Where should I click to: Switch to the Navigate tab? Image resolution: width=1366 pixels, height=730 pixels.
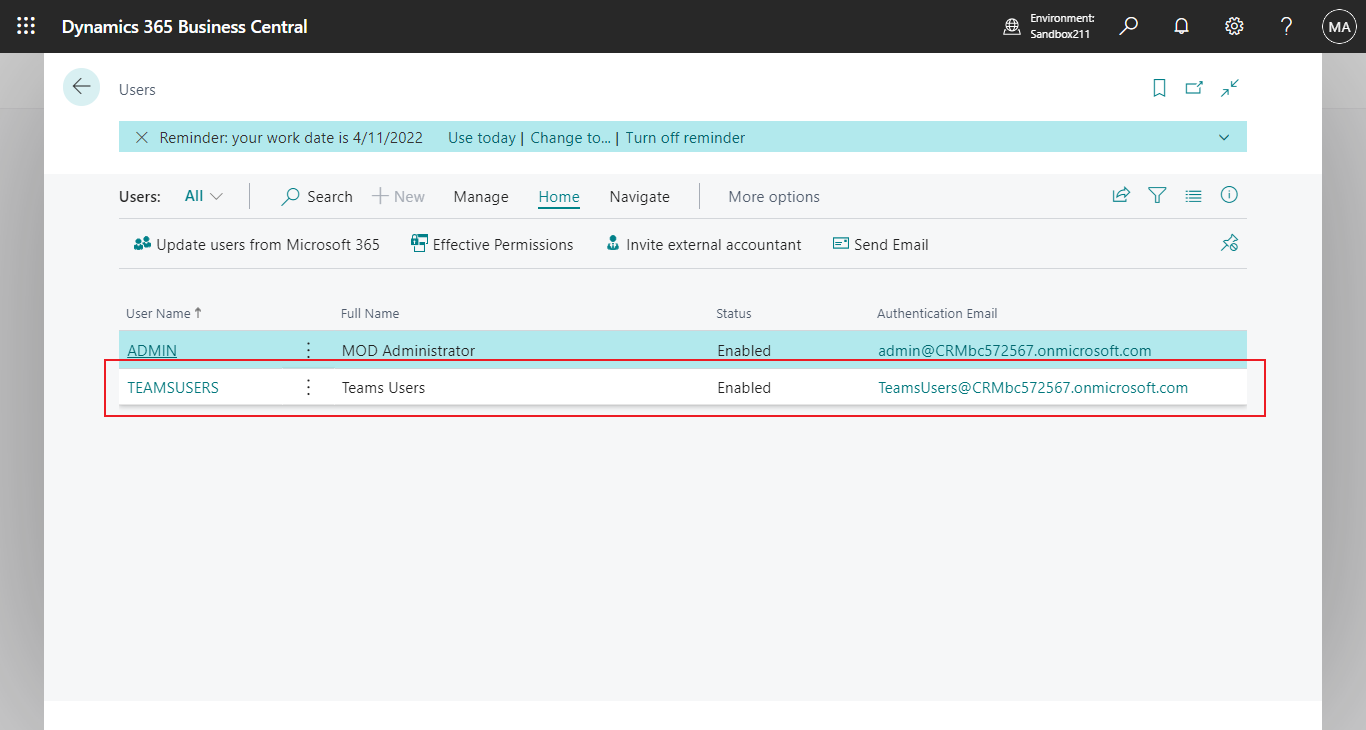pyautogui.click(x=639, y=197)
